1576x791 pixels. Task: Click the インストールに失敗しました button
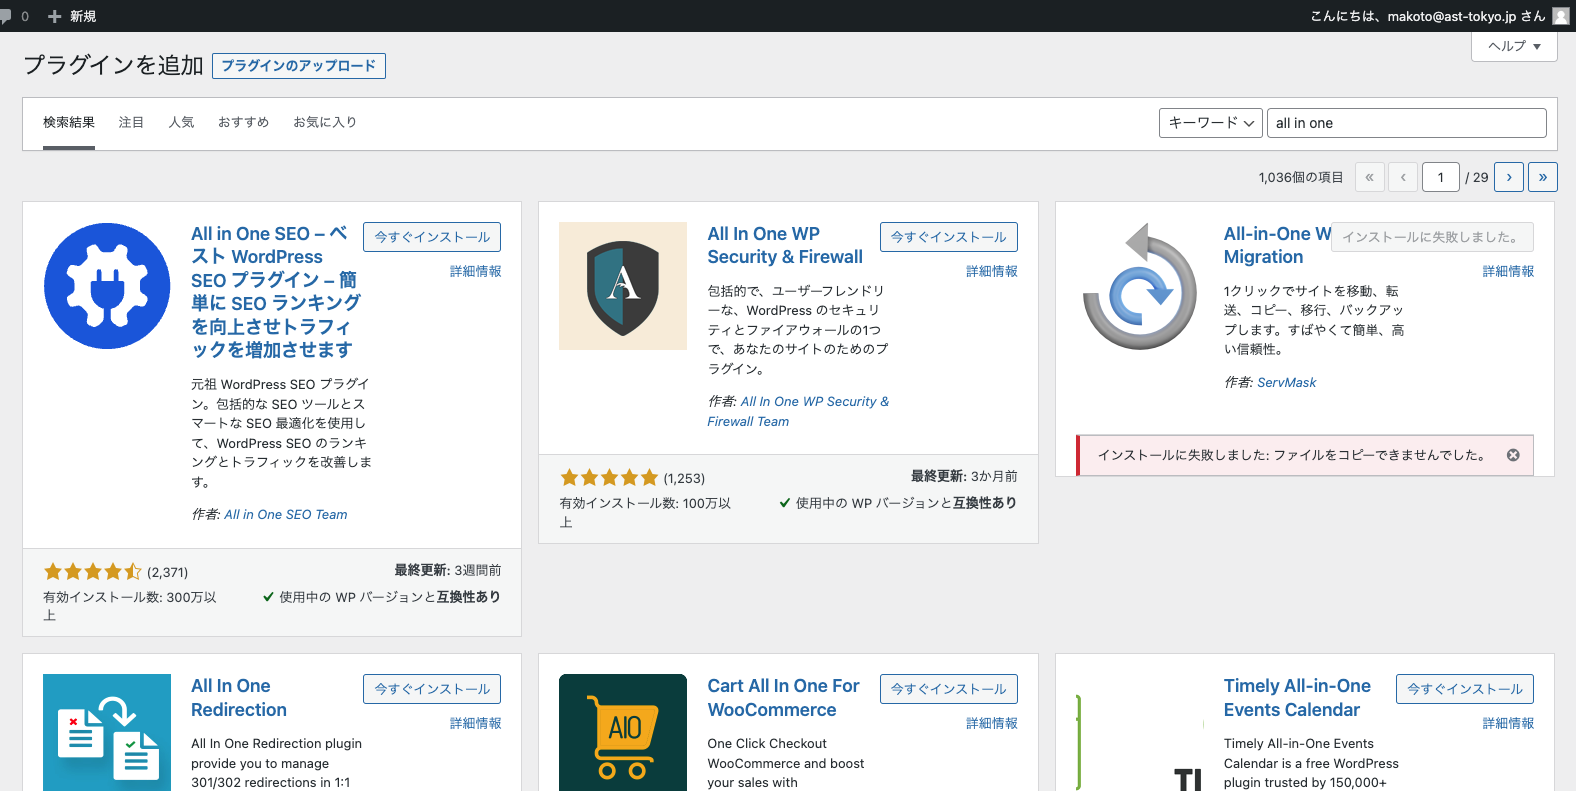click(x=1432, y=237)
